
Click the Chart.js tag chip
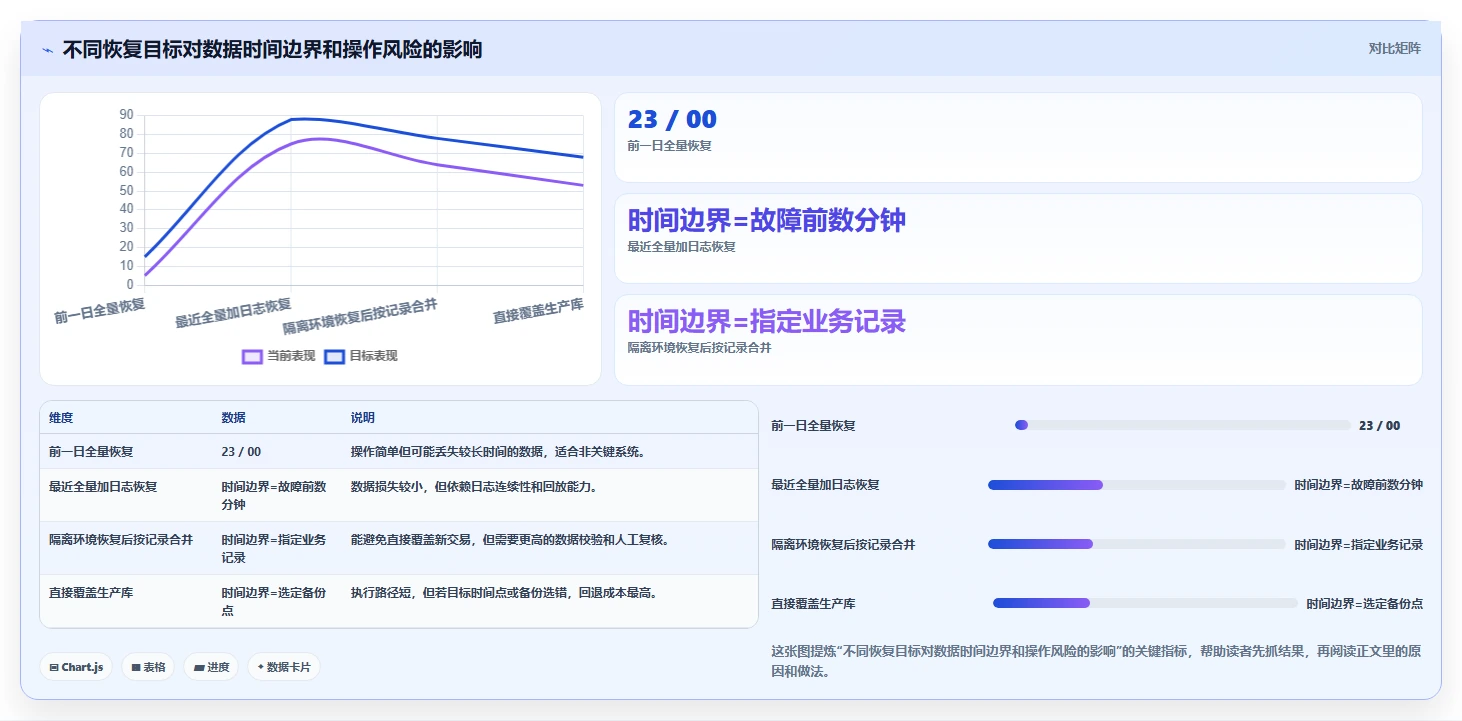pyautogui.click(x=76, y=667)
